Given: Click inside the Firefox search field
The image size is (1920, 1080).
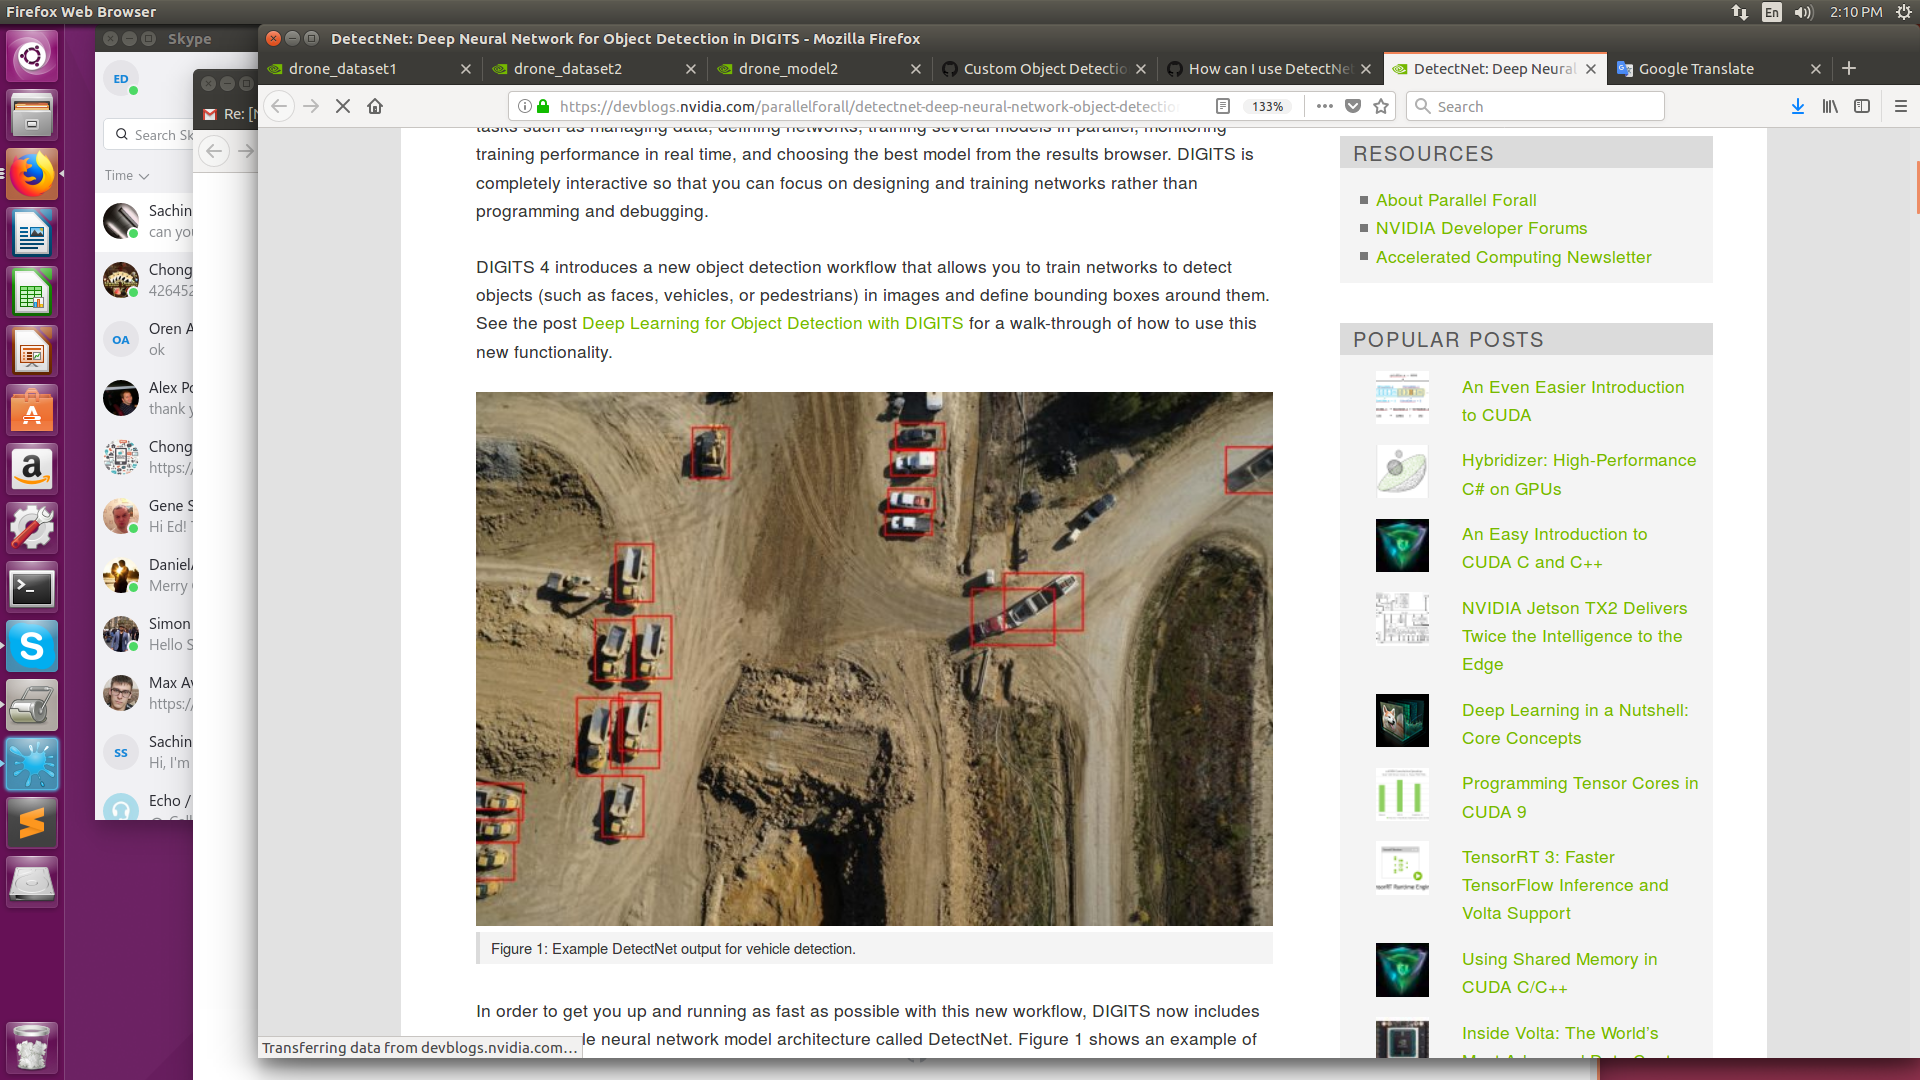Looking at the screenshot, I should tap(1535, 106).
